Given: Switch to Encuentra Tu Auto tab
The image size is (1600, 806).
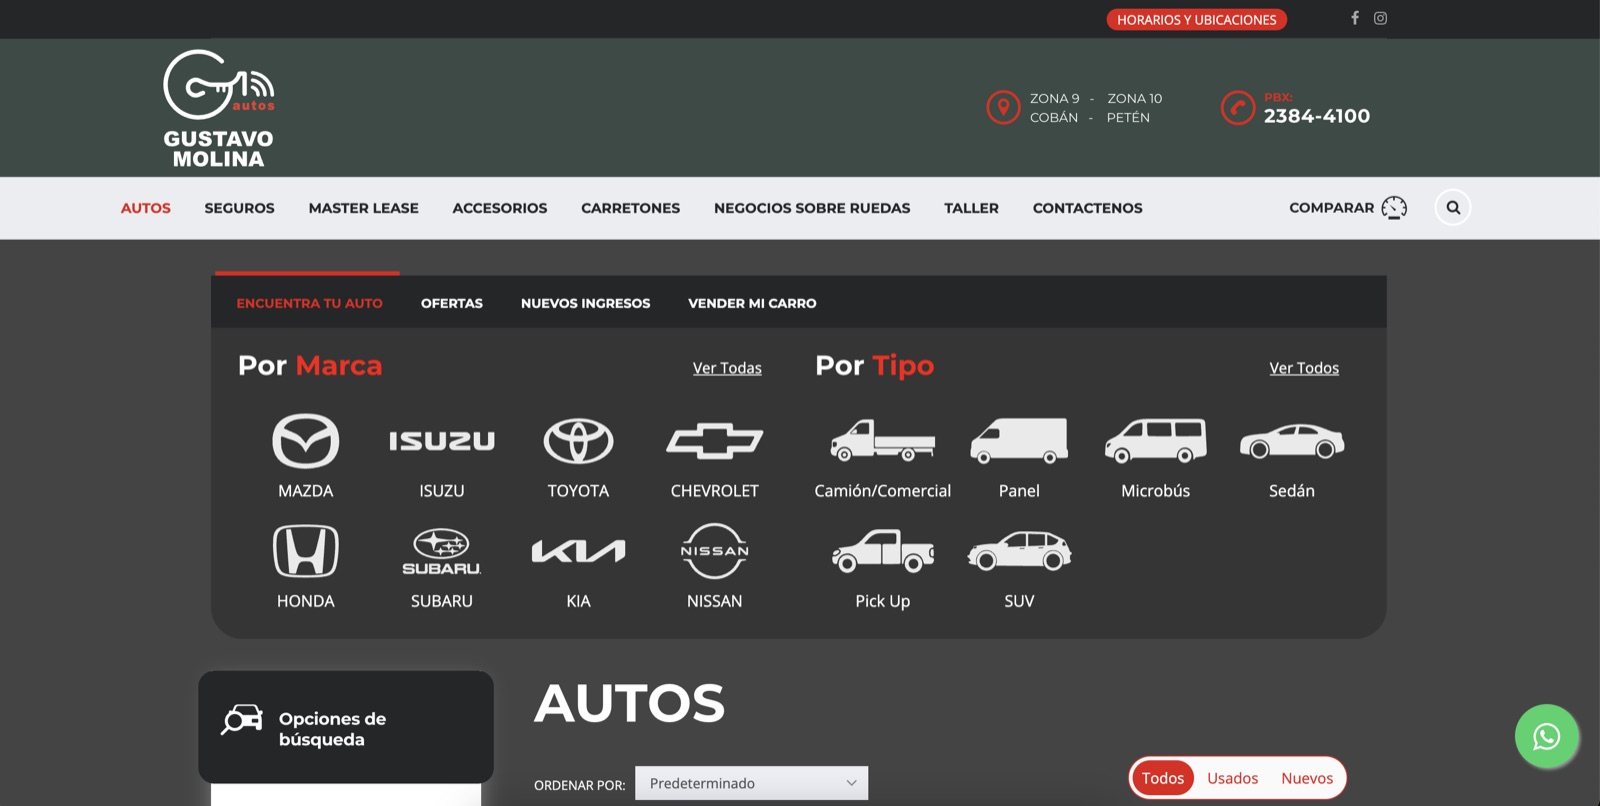Looking at the screenshot, I should (310, 303).
